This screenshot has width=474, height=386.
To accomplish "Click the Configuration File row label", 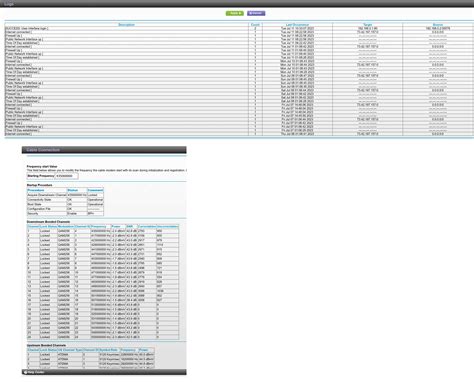I will pos(39,209).
